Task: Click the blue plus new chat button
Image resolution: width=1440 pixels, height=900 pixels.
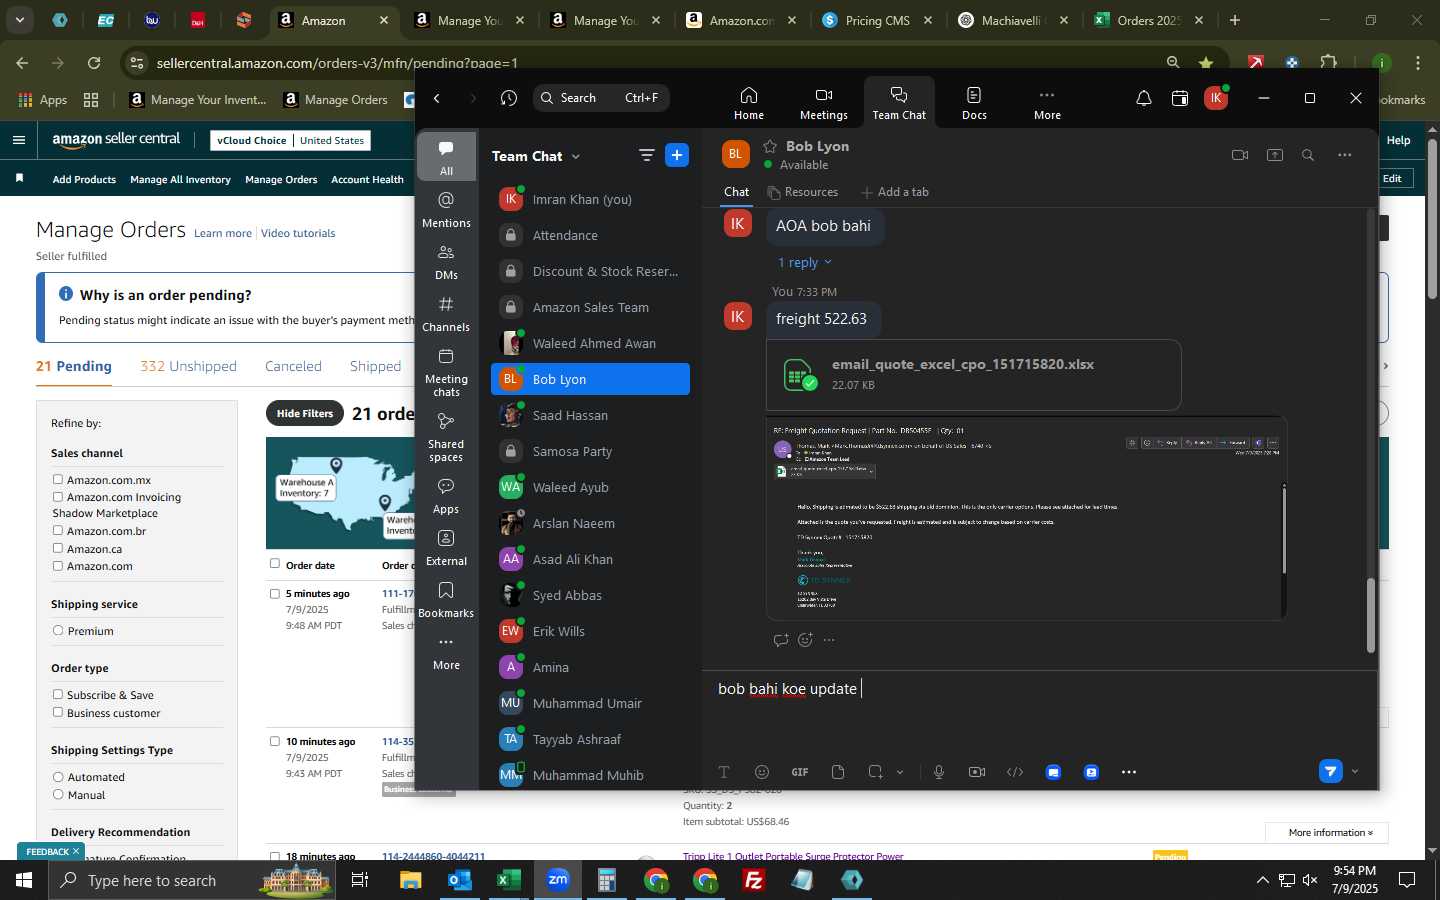Action: coord(677,155)
